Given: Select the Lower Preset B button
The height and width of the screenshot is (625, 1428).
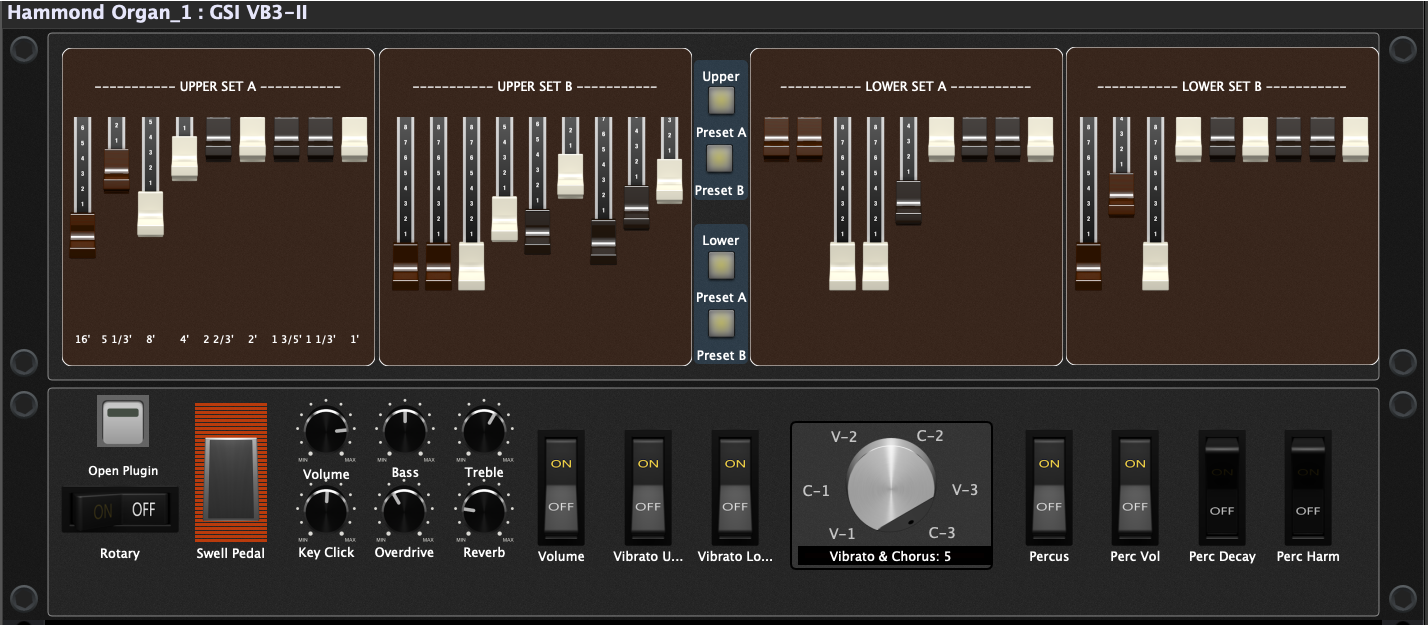Looking at the screenshot, I should [x=720, y=323].
